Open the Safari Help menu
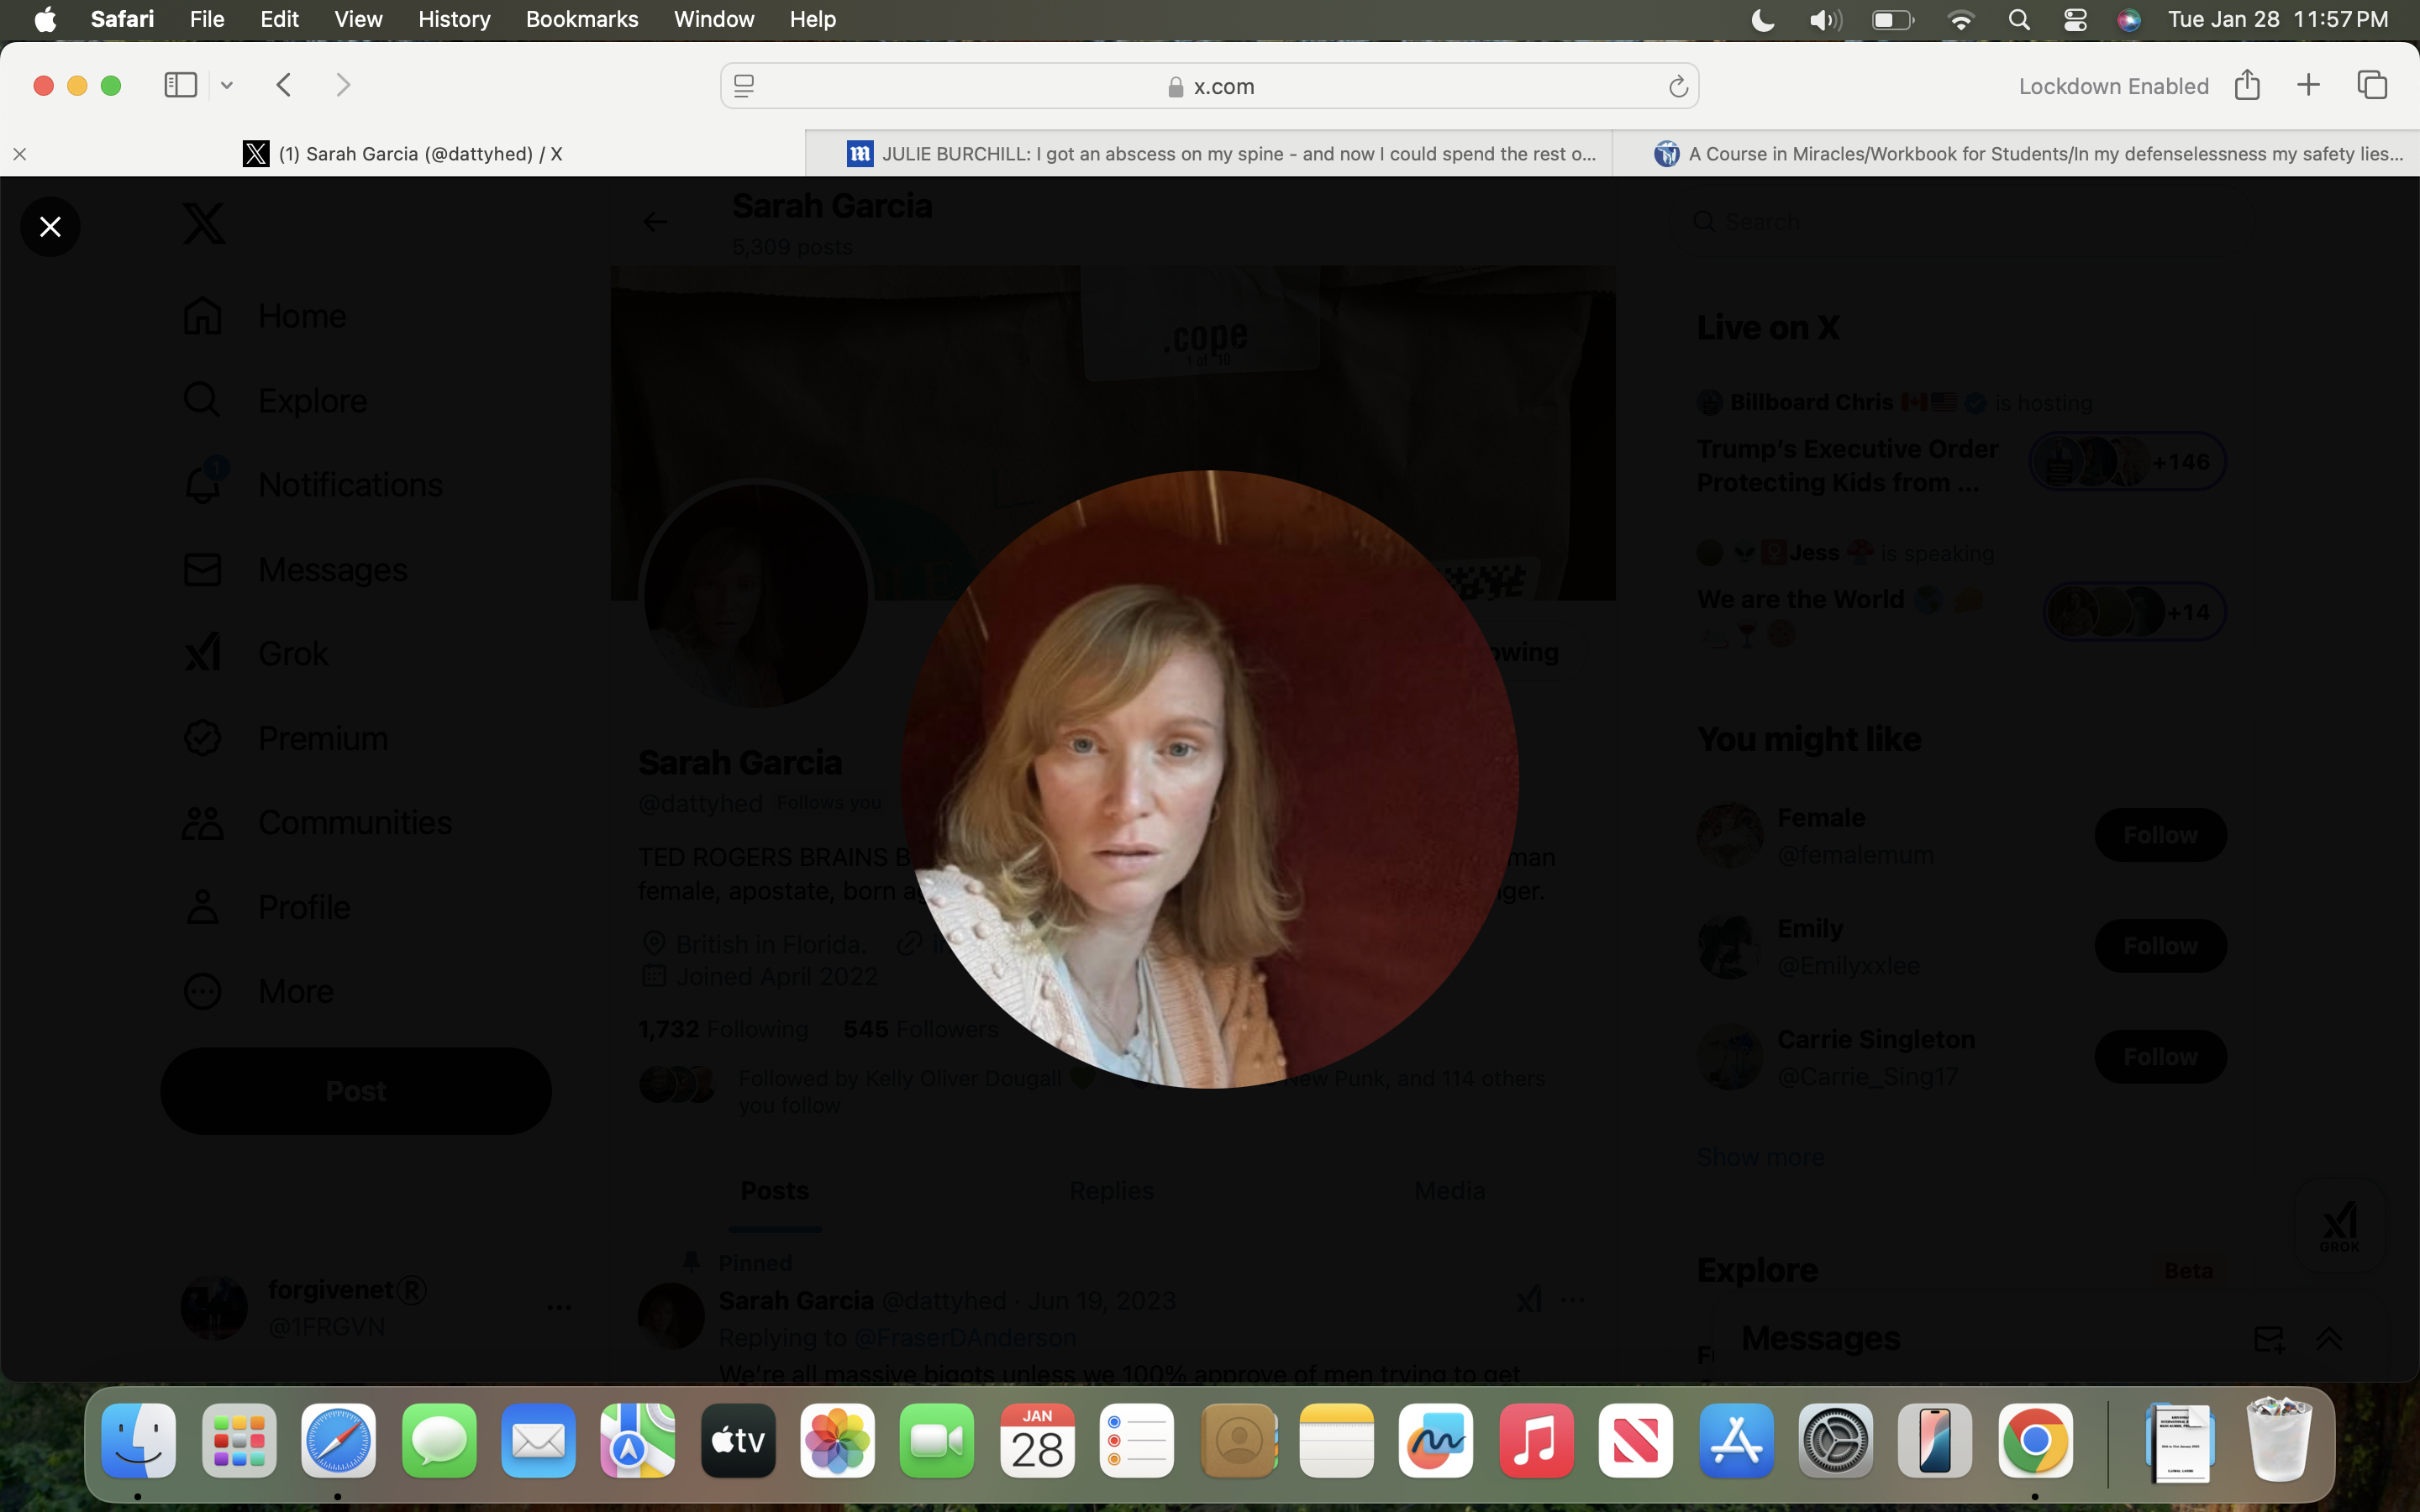The width and height of the screenshot is (2420, 1512). [813, 20]
